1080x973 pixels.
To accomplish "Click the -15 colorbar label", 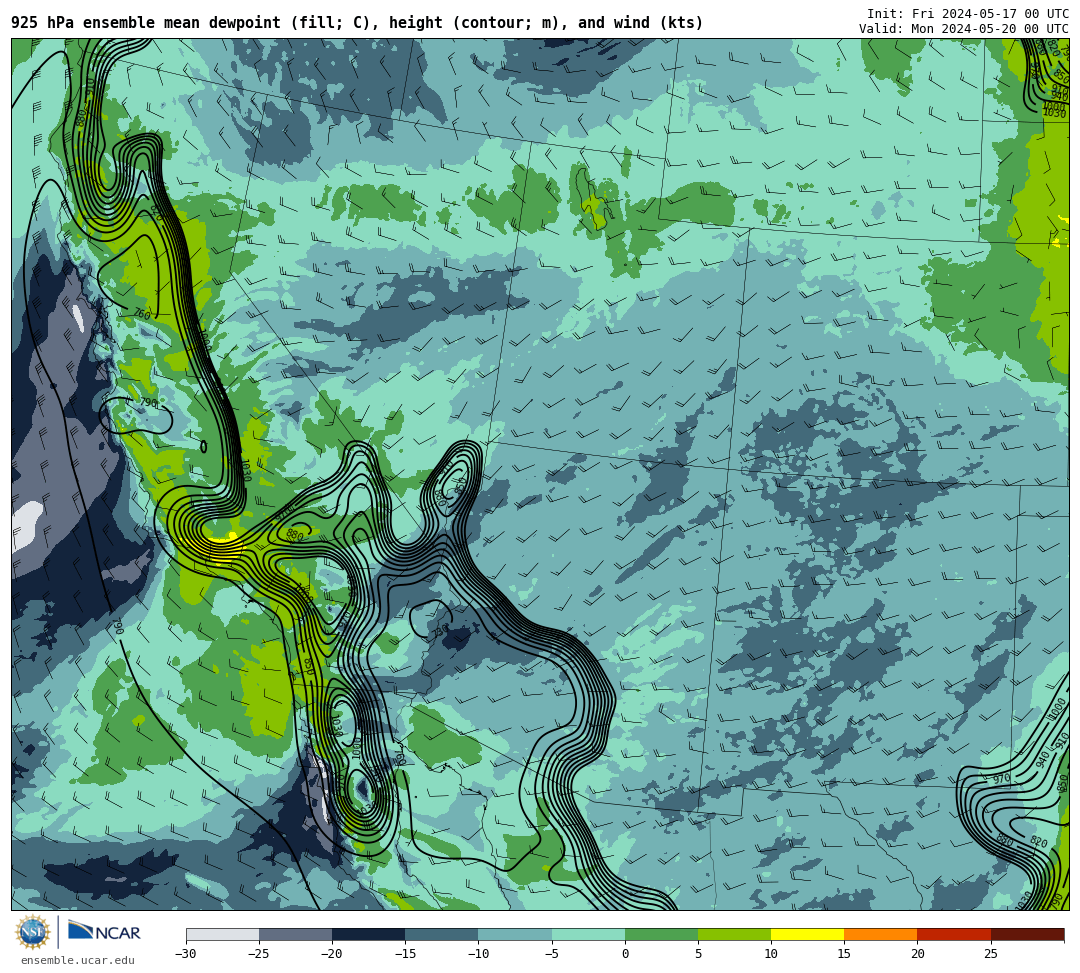I will [405, 954].
